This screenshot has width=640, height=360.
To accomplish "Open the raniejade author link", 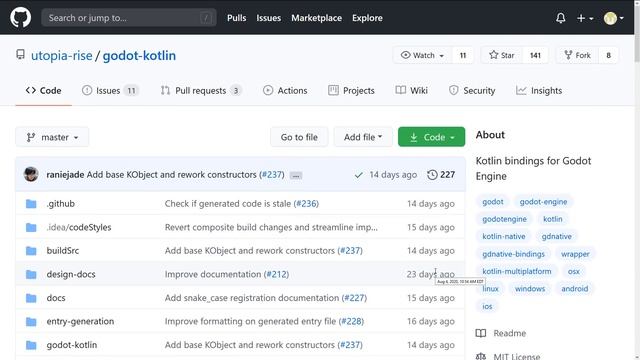I will click(x=65, y=175).
